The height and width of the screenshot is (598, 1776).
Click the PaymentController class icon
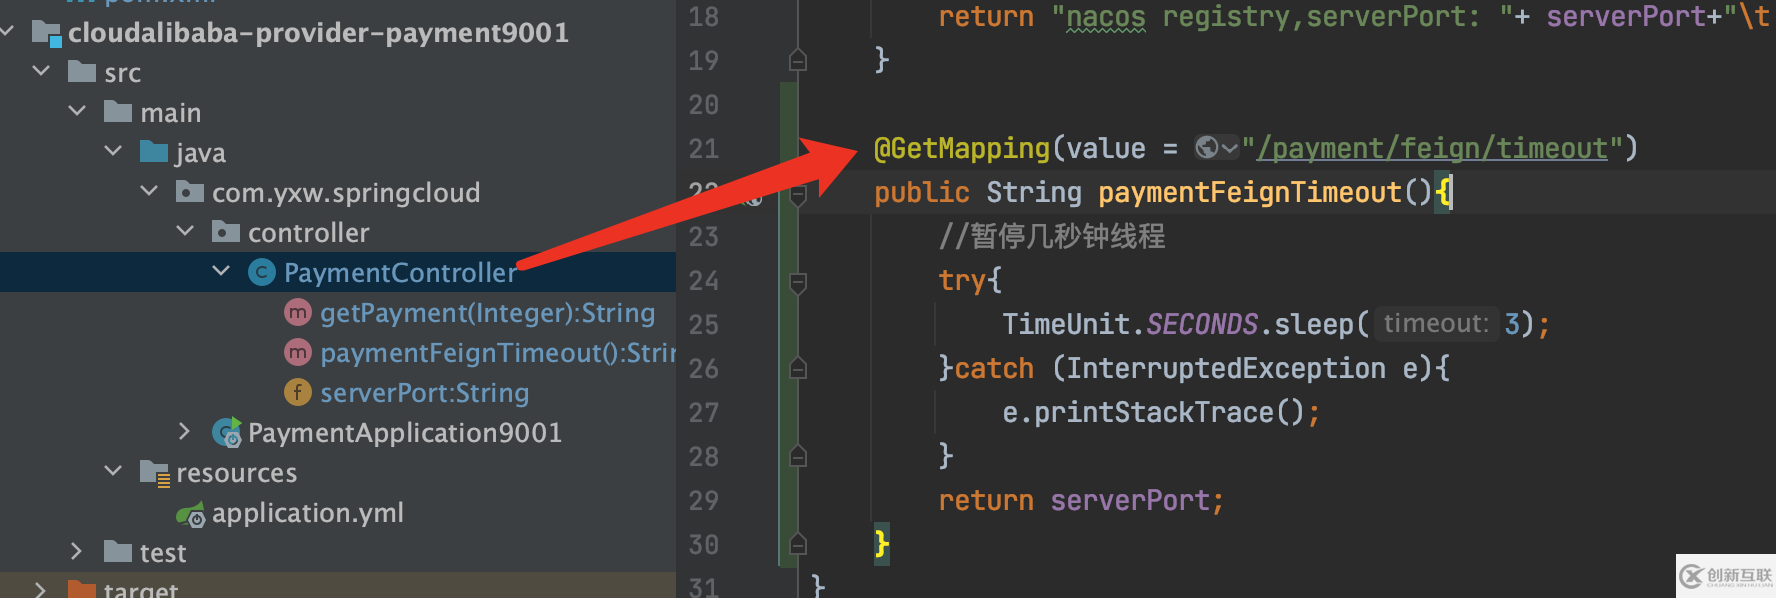point(262,272)
